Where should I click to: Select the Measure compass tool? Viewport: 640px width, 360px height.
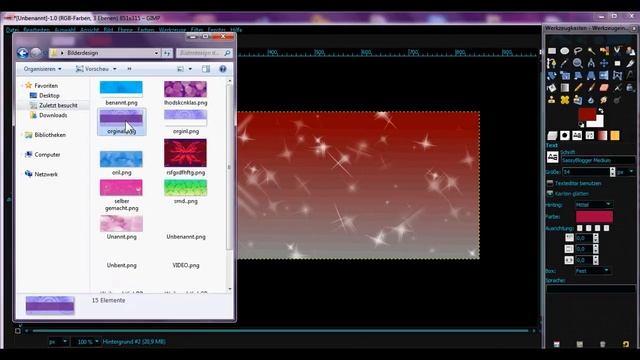tap(591, 63)
